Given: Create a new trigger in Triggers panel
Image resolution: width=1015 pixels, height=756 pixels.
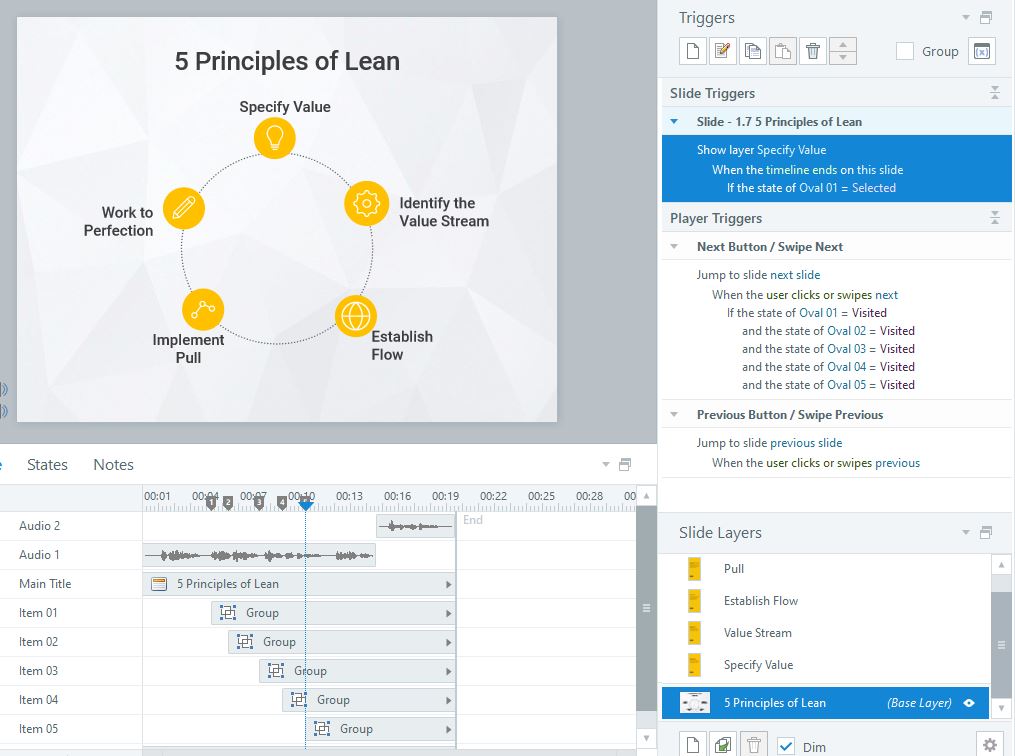Looking at the screenshot, I should pos(693,51).
